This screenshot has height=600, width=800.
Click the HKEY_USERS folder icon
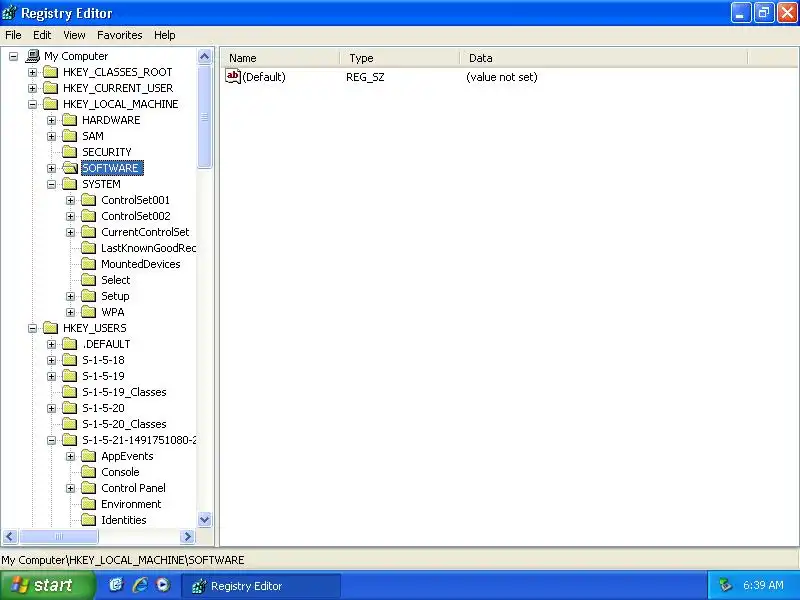coord(50,328)
